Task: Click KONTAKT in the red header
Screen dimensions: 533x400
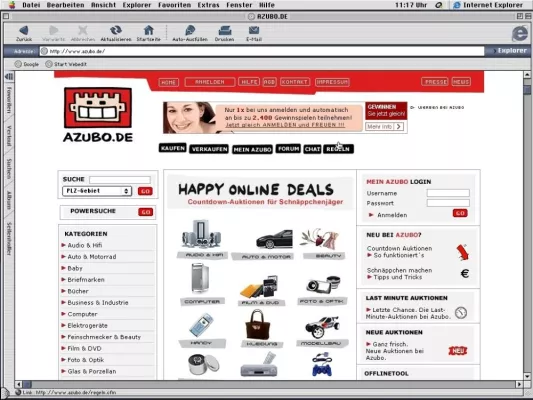Action: click(295, 82)
